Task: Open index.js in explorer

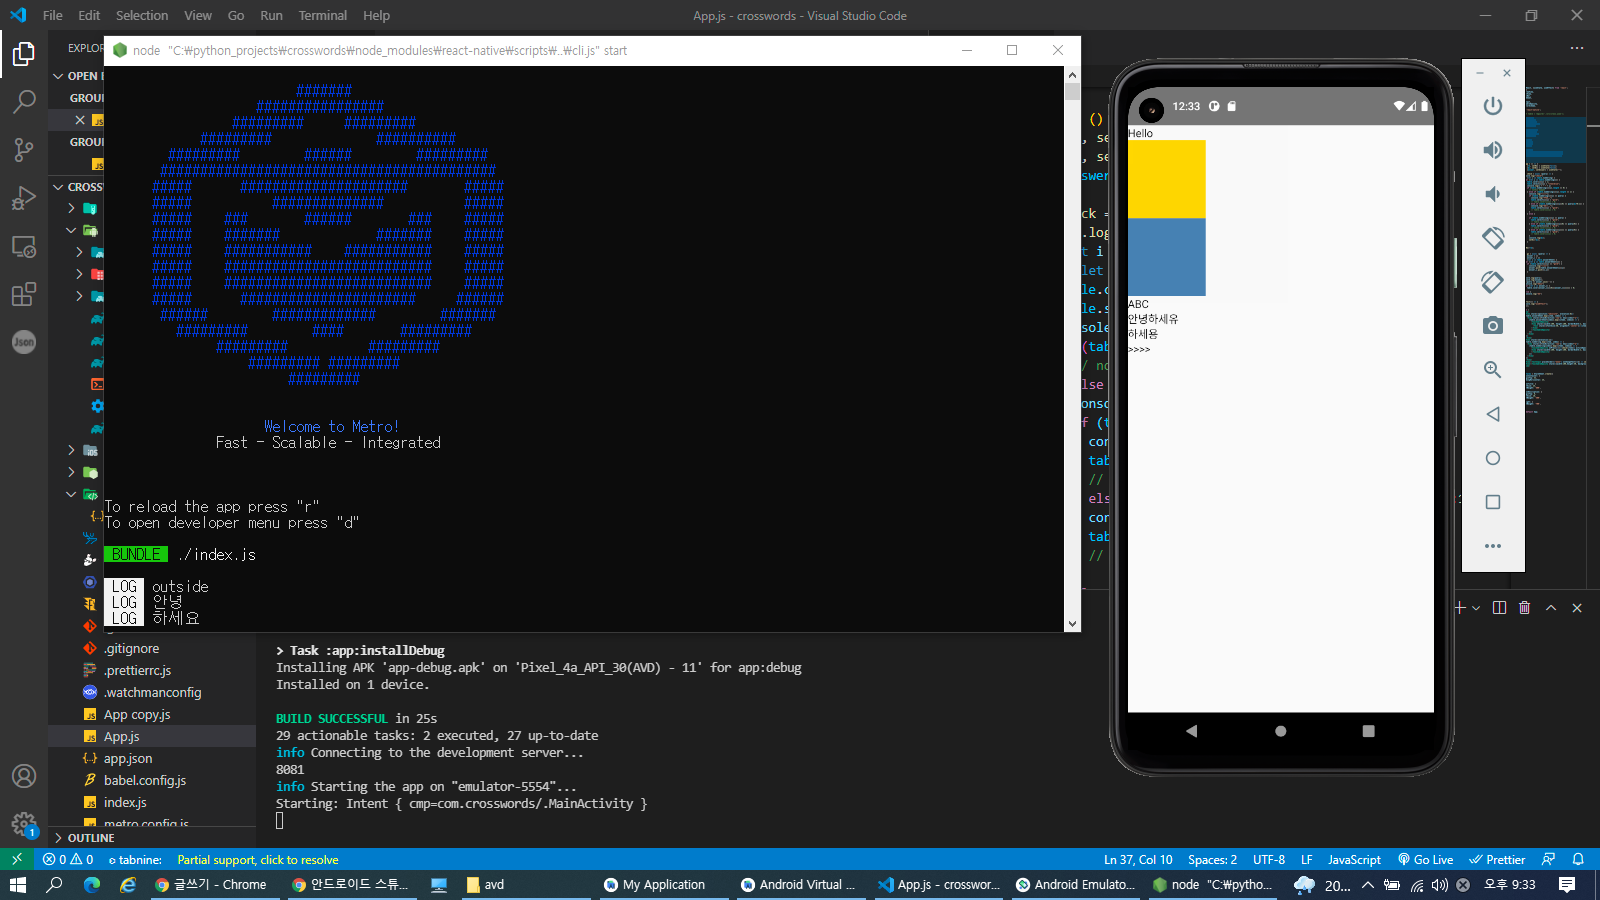Action: [x=152, y=802]
